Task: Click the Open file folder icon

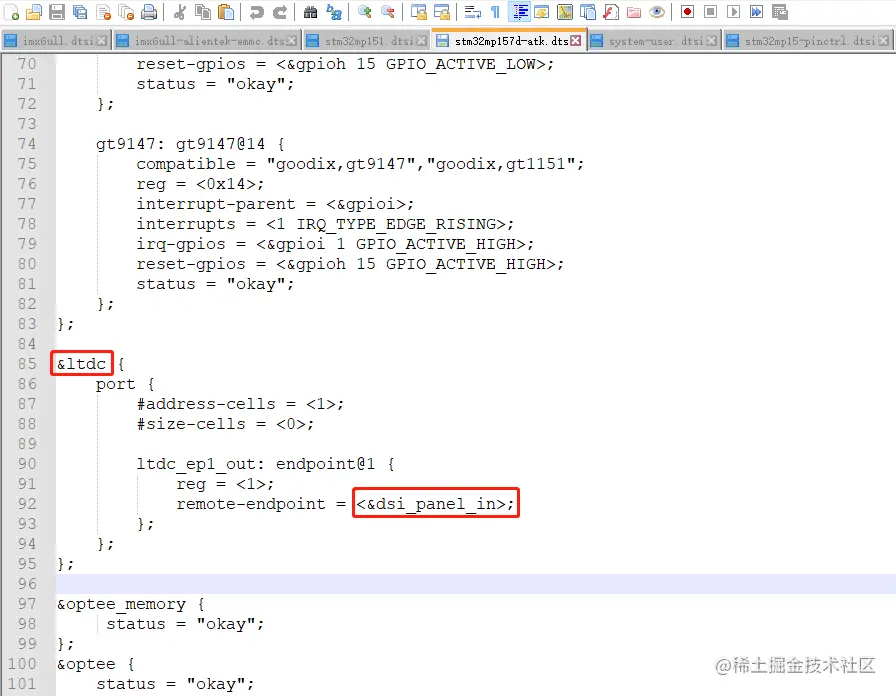Action: tap(34, 11)
